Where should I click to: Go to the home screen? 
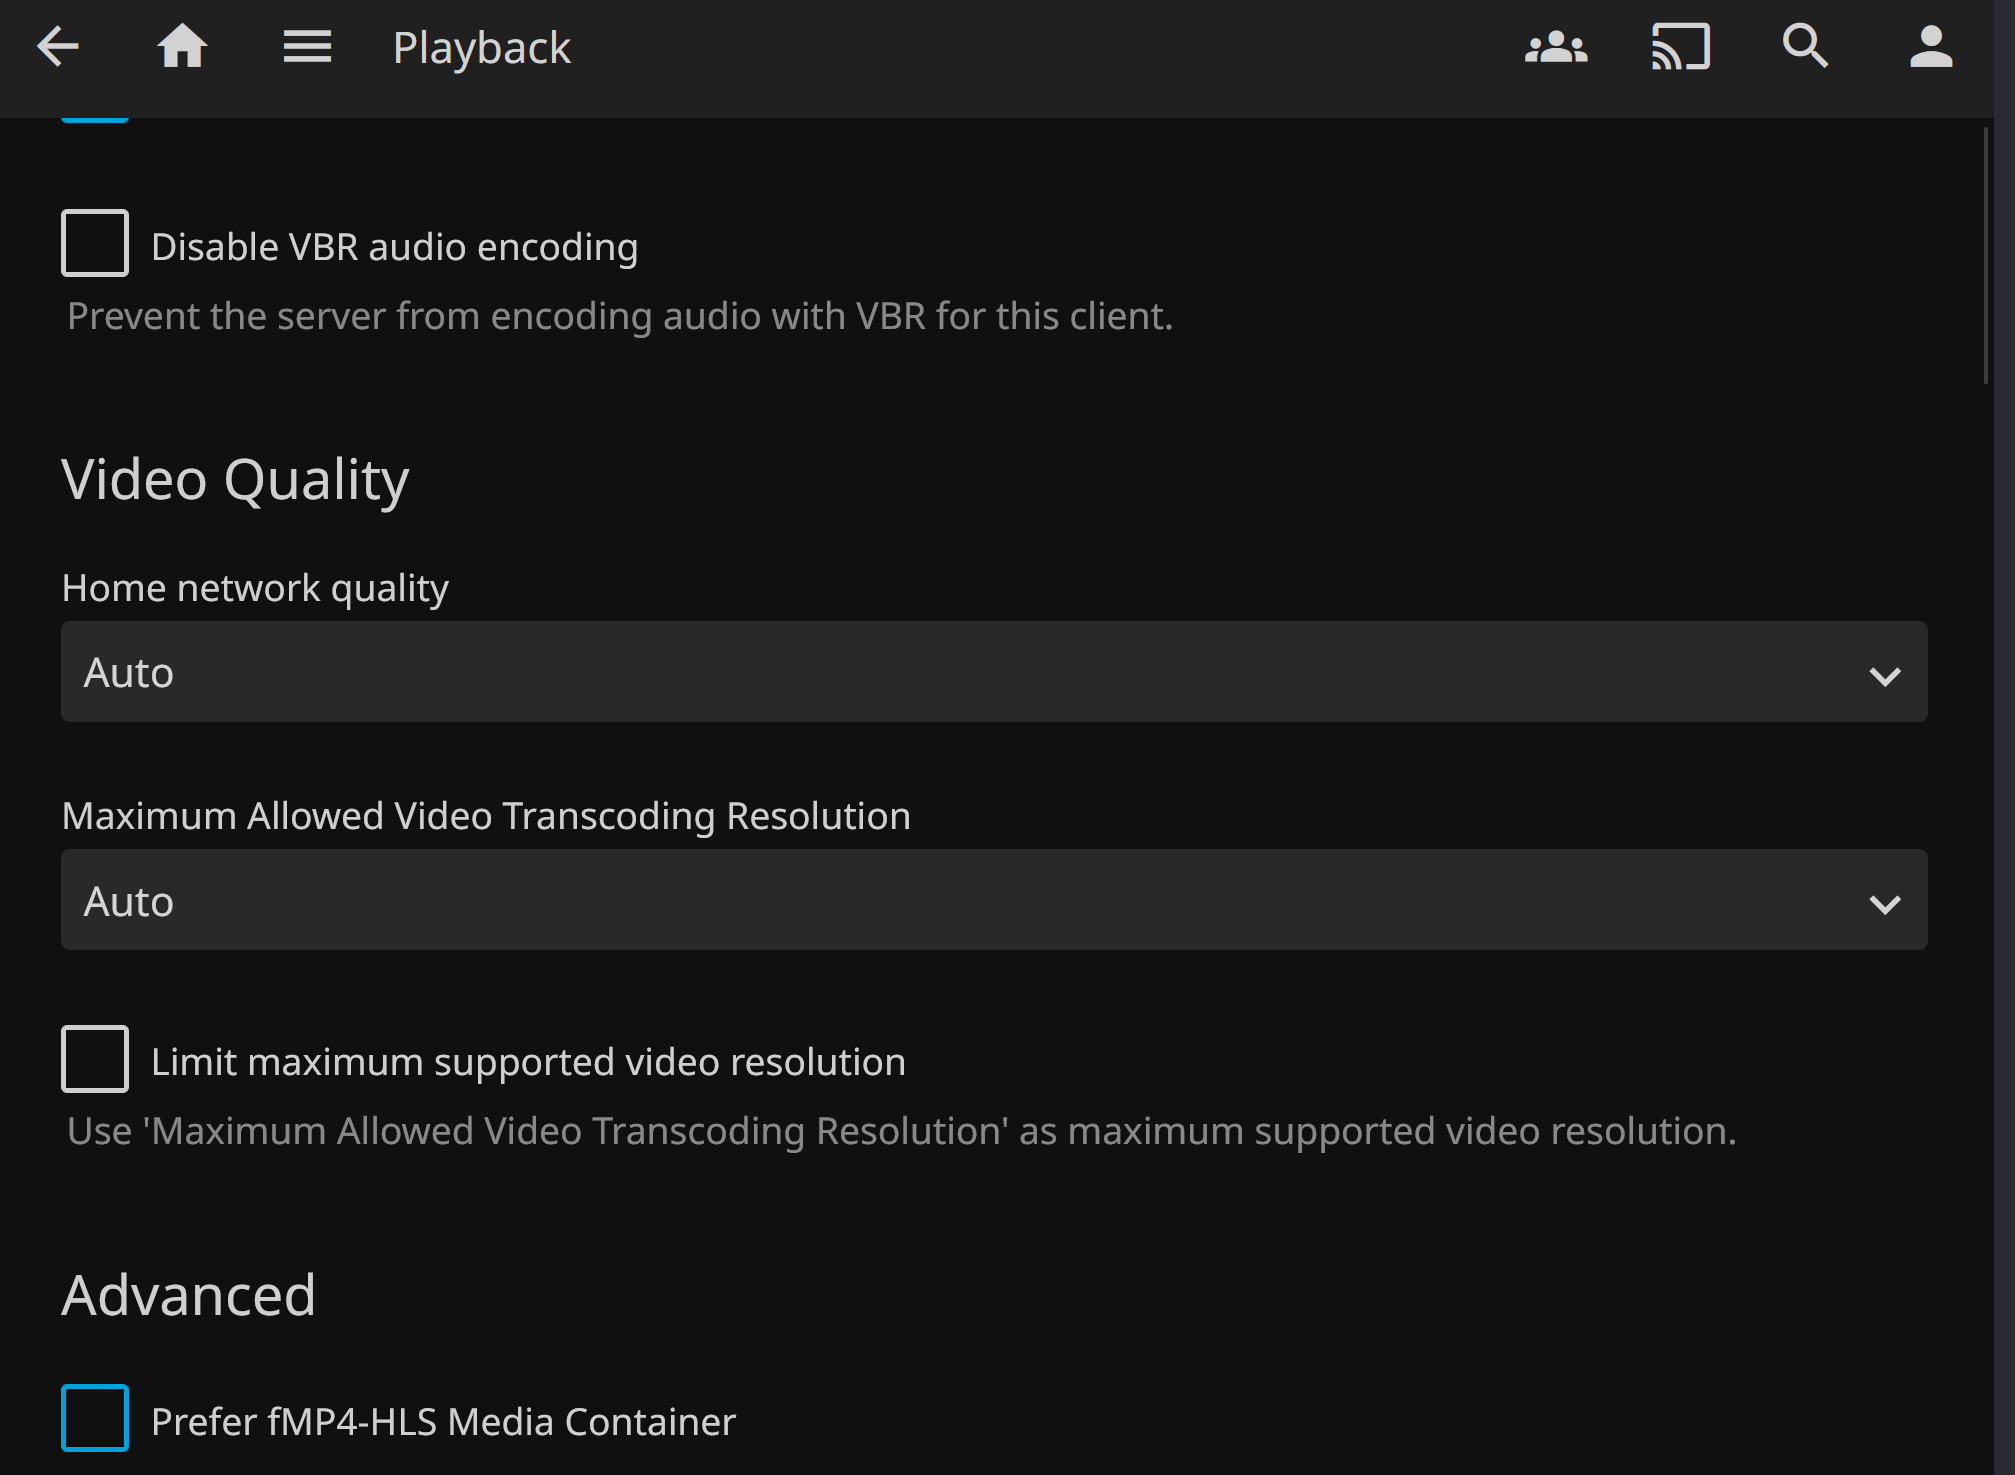[x=182, y=47]
